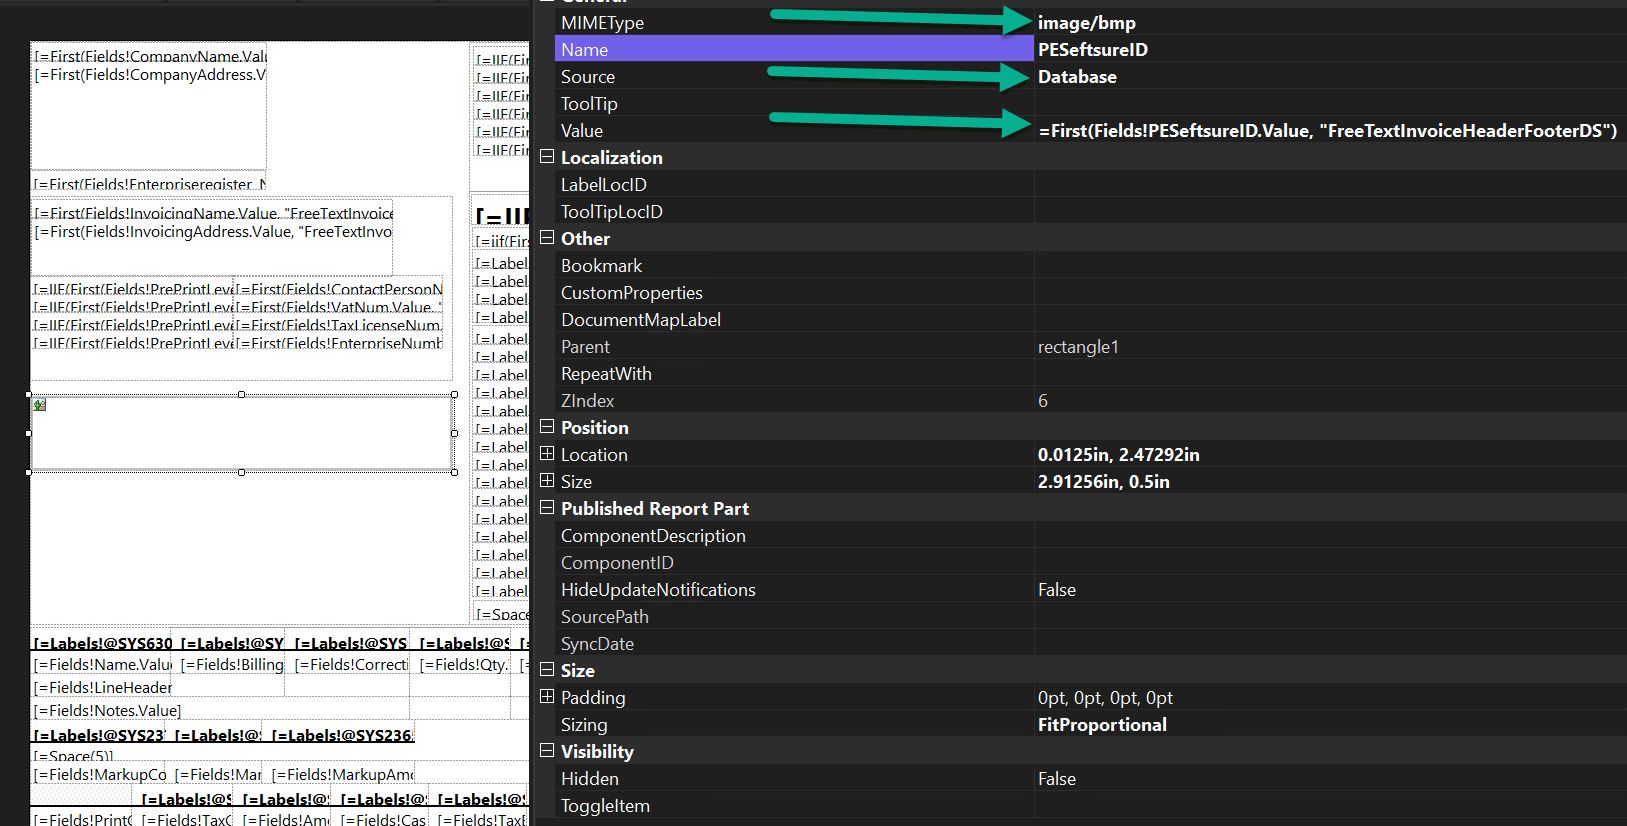Collapse the Visibility category
This screenshot has width=1627, height=826.
[547, 750]
